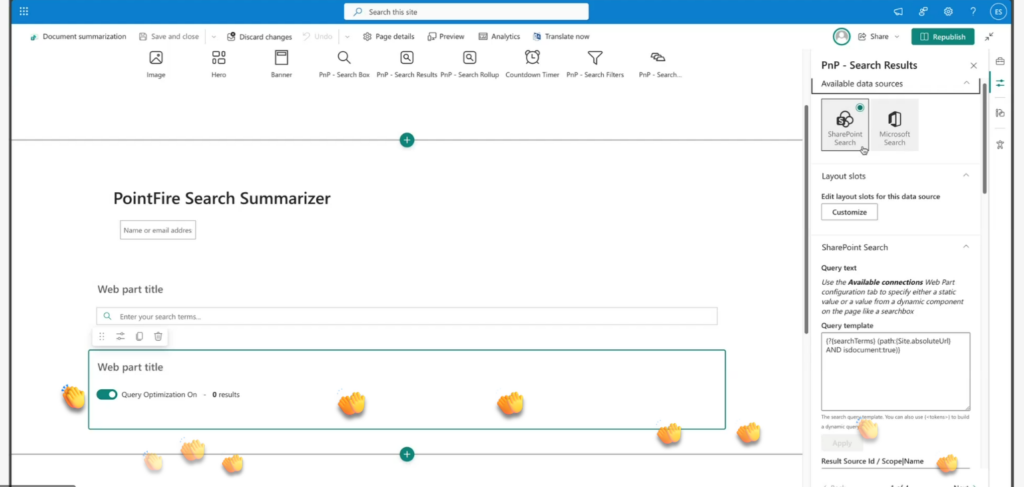Click the property pane vertical scrollbar
Screen dimensions: 1024x487
pos(985,138)
